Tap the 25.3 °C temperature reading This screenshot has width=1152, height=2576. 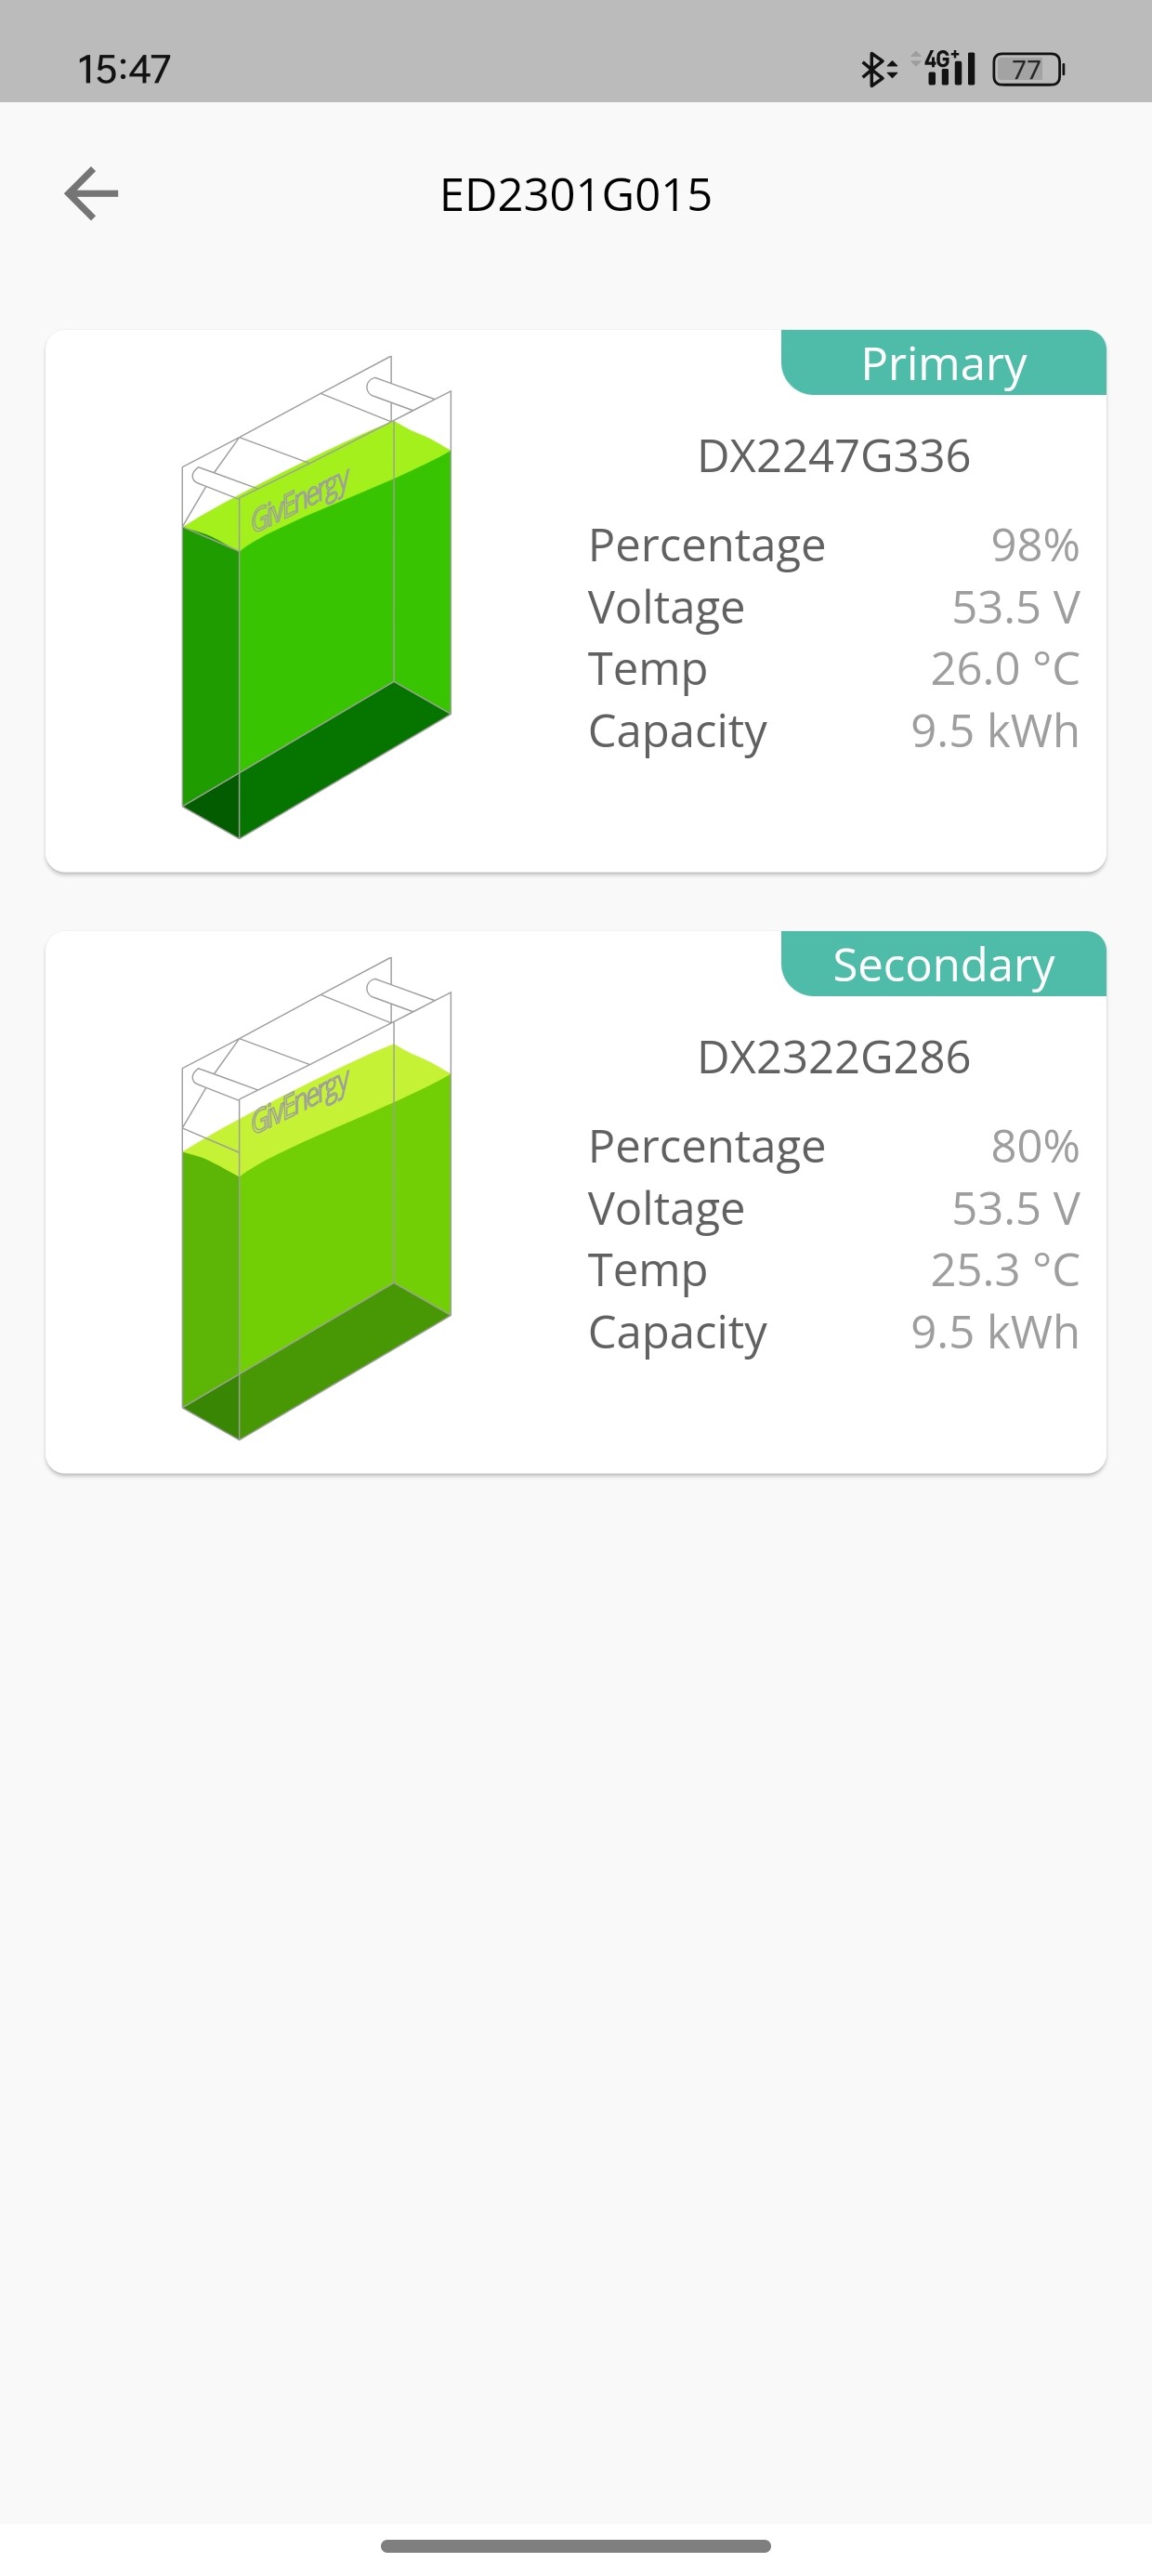(x=1005, y=1270)
